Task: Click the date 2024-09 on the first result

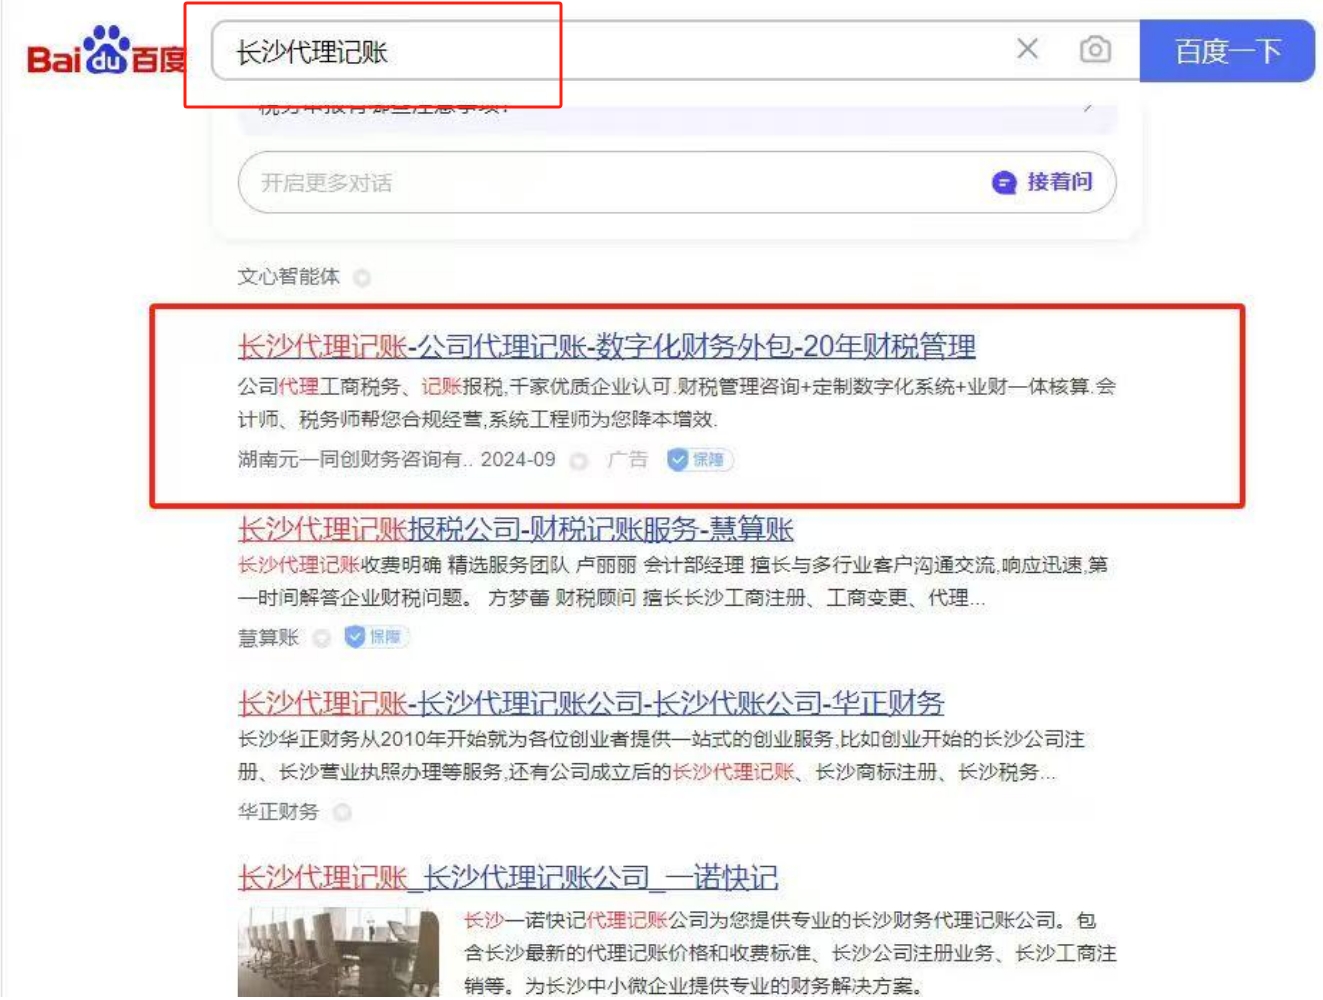Action: click(518, 460)
